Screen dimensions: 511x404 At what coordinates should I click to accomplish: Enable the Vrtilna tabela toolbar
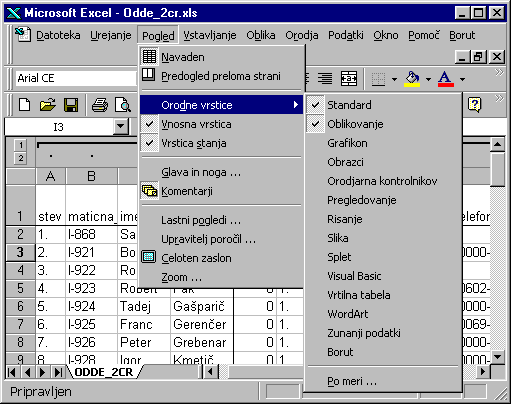(383, 295)
